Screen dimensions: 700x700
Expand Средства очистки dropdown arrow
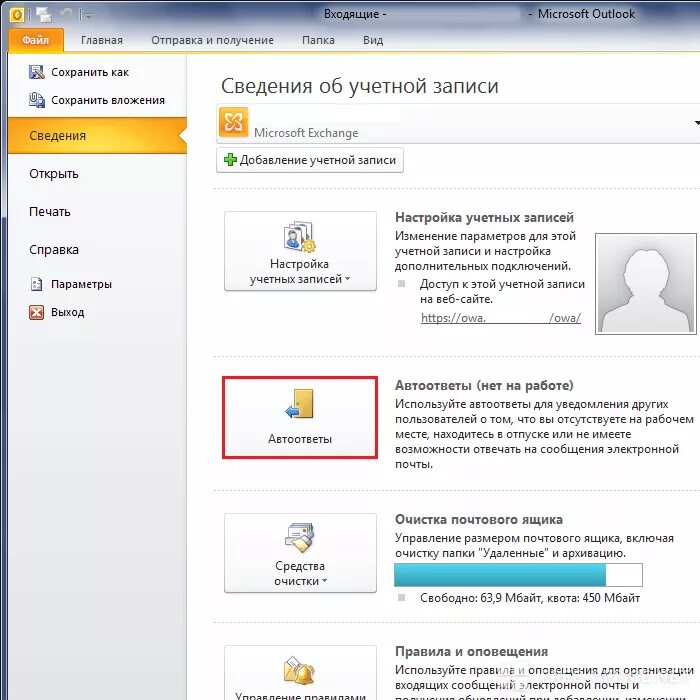325,581
